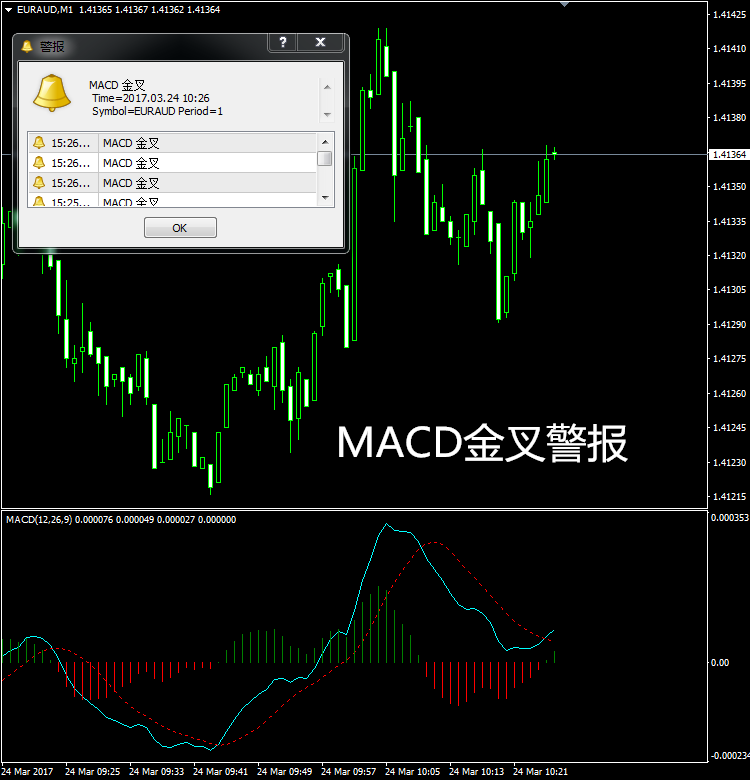Click the MACD(12,26,9) indicator label
Image resolution: width=750 pixels, height=780 pixels.
click(39, 519)
